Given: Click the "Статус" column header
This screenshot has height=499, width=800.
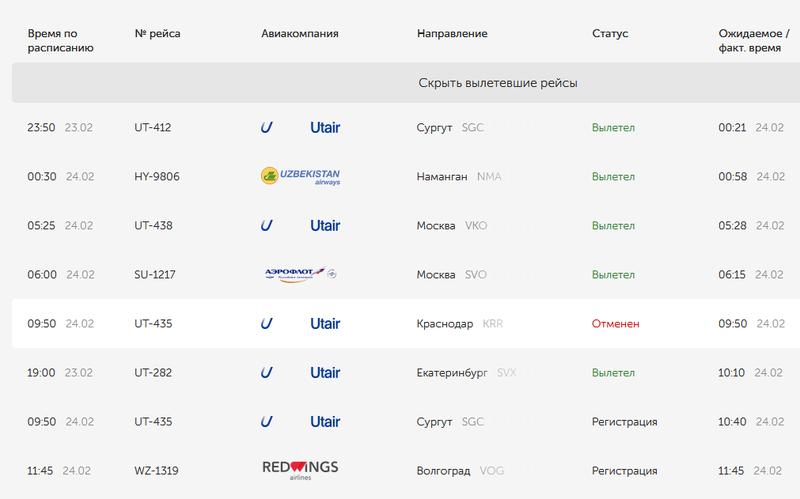Looking at the screenshot, I should click(x=610, y=34).
